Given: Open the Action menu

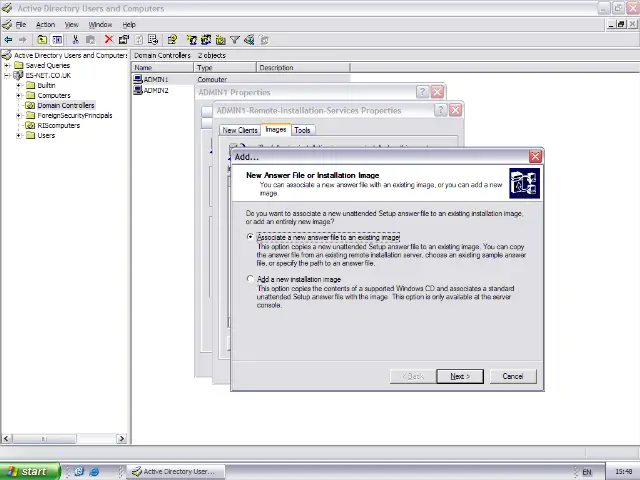Looking at the screenshot, I should [x=45, y=24].
